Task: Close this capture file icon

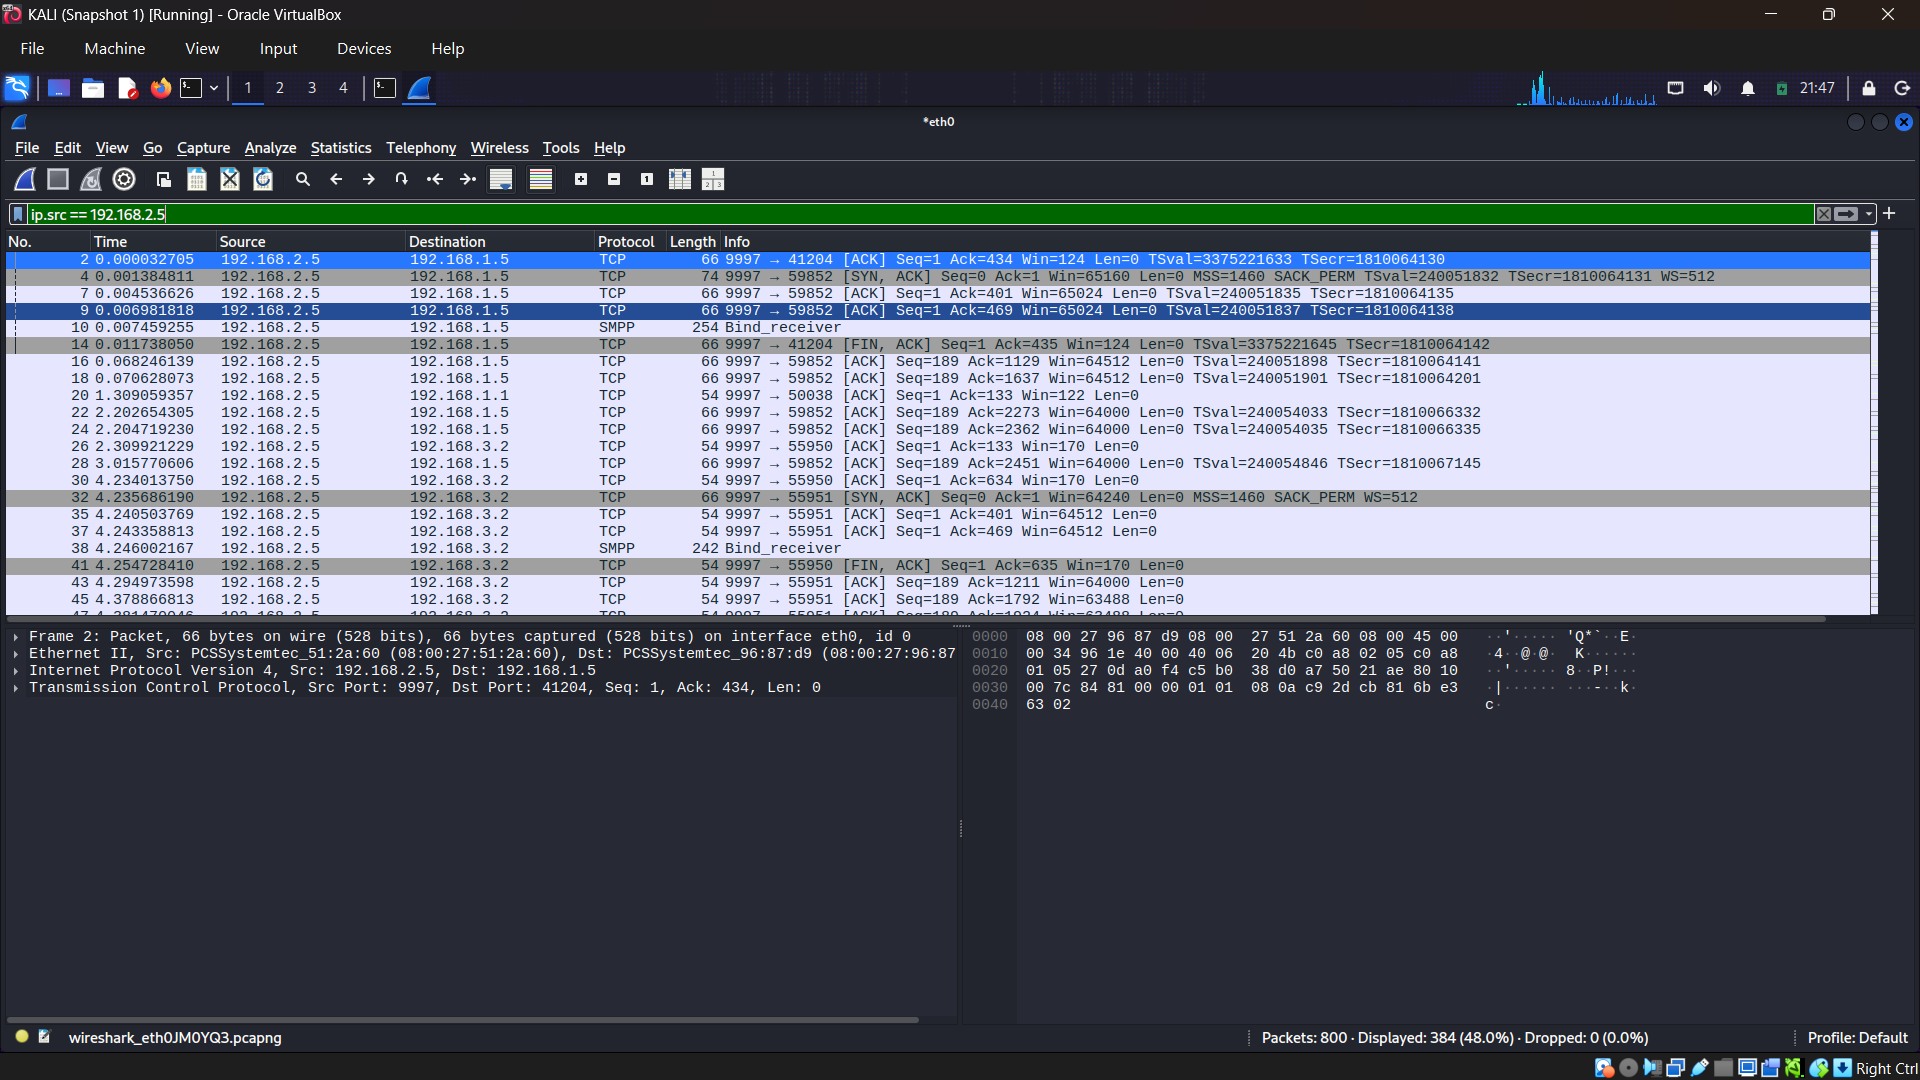Action: tap(230, 179)
